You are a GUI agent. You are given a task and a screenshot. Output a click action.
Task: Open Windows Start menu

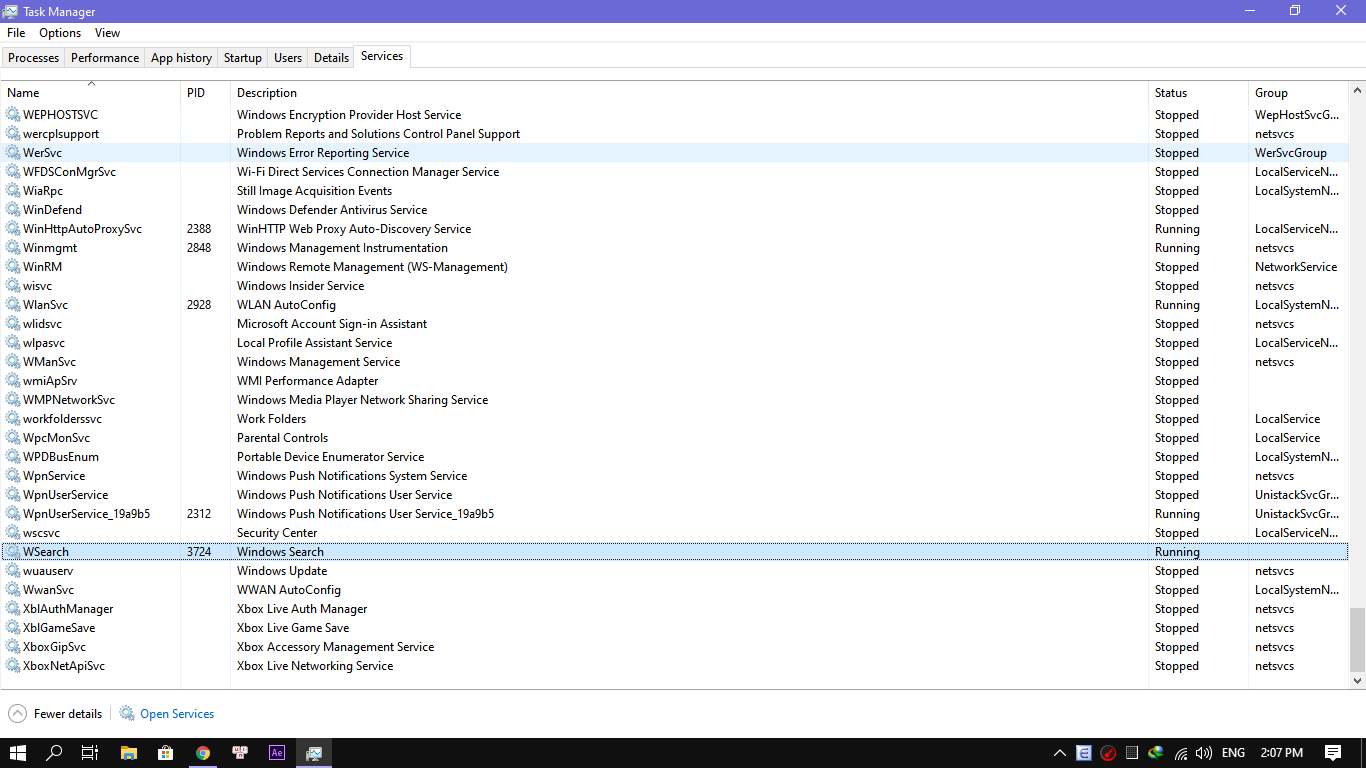[18, 753]
